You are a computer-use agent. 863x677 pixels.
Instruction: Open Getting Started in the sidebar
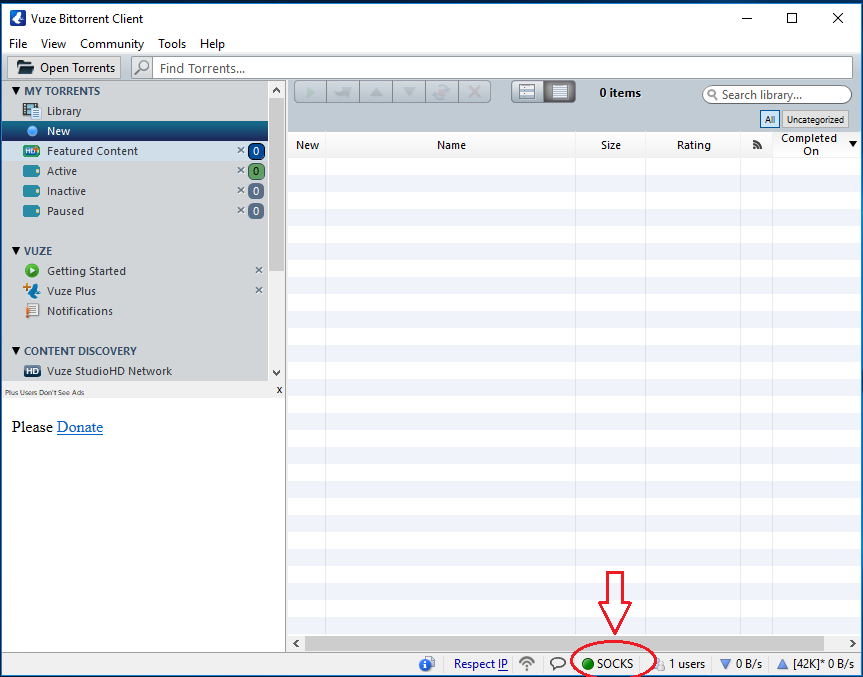135,271
